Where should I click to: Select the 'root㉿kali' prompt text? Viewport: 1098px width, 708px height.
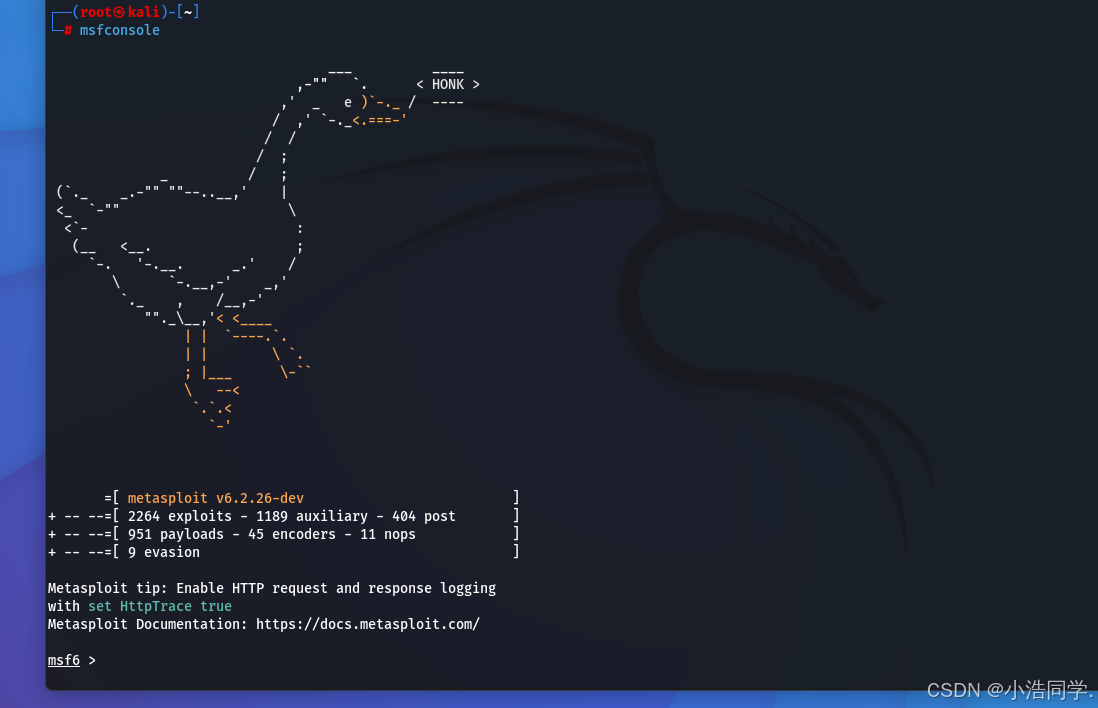pos(120,12)
